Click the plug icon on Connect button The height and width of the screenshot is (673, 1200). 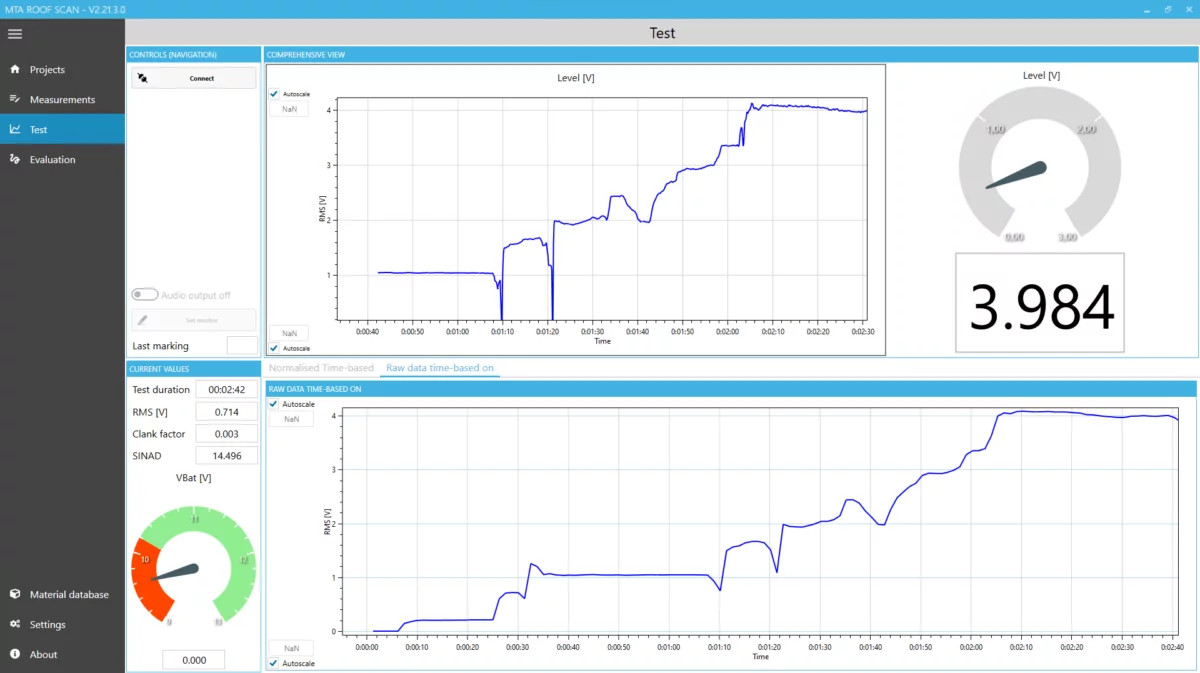143,78
